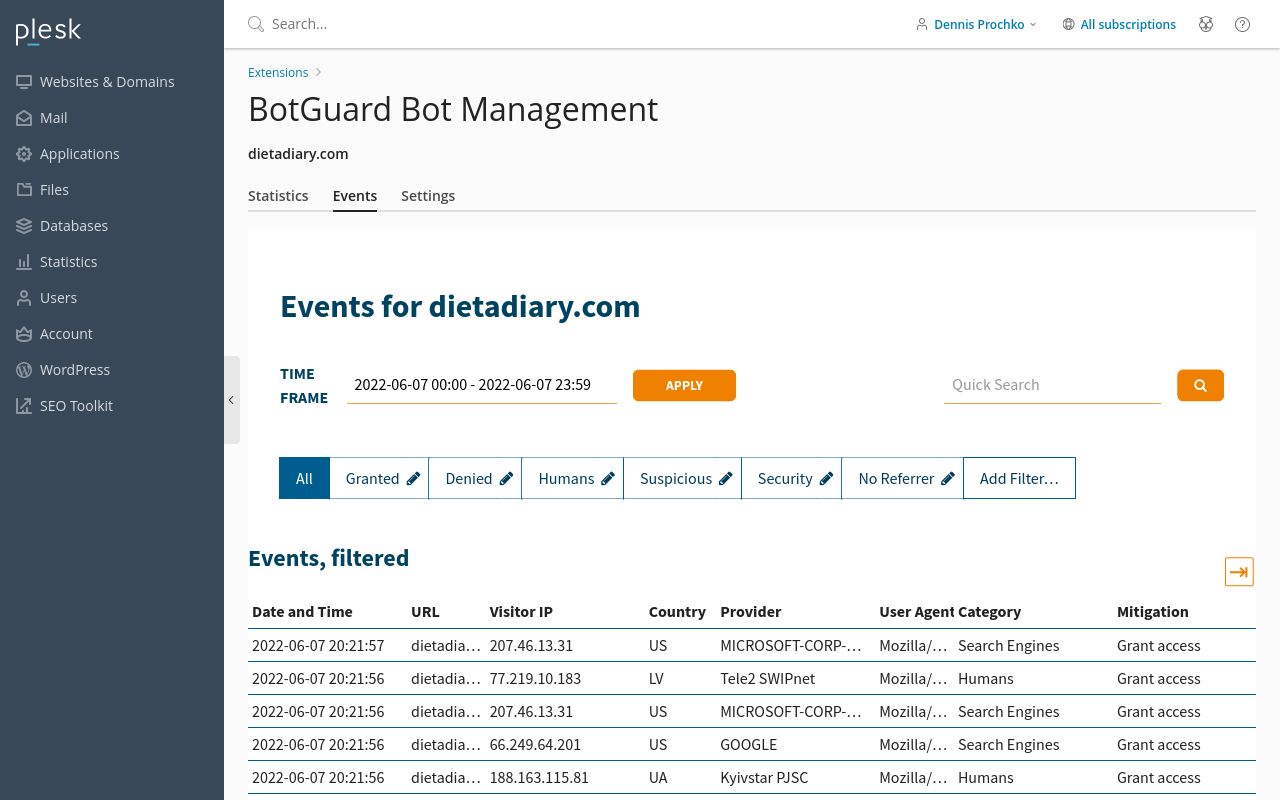
Task: Open All subscriptions selector
Action: click(x=1119, y=24)
